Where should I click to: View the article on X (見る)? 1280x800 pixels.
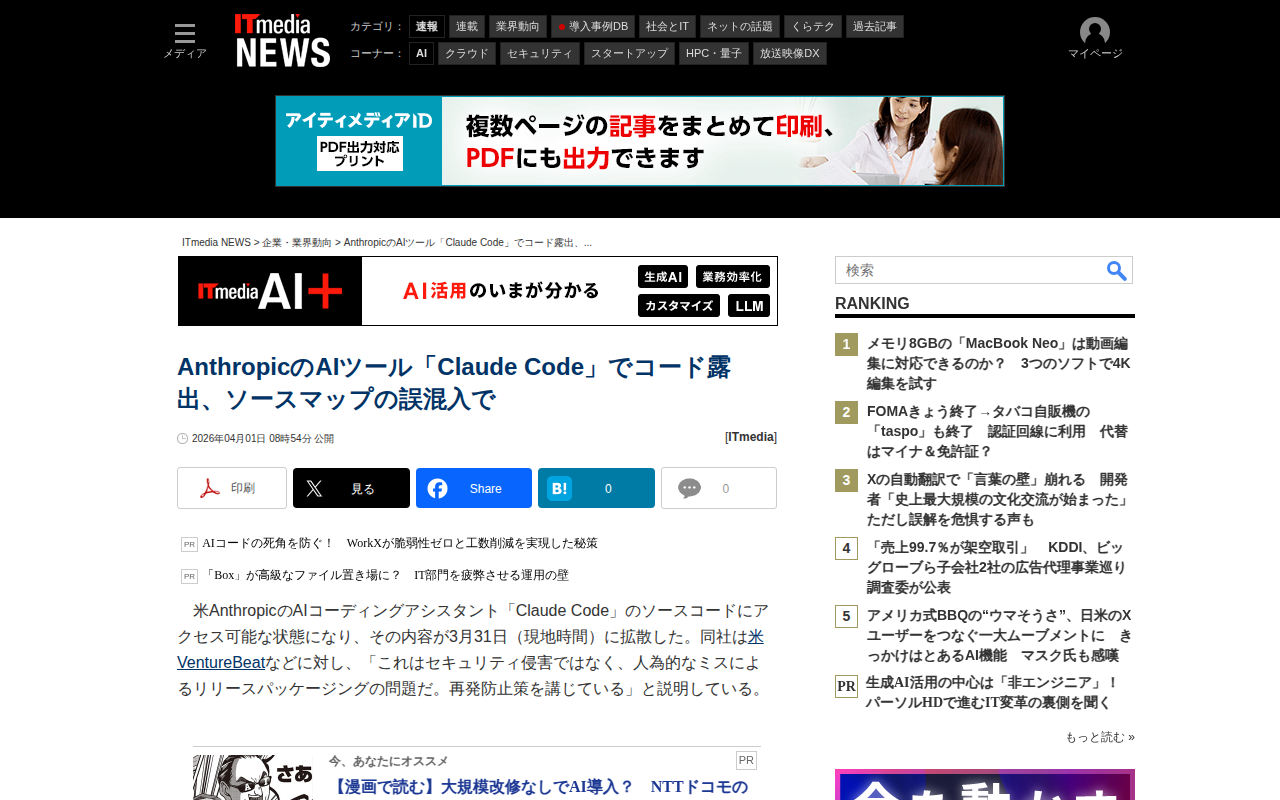(x=351, y=488)
